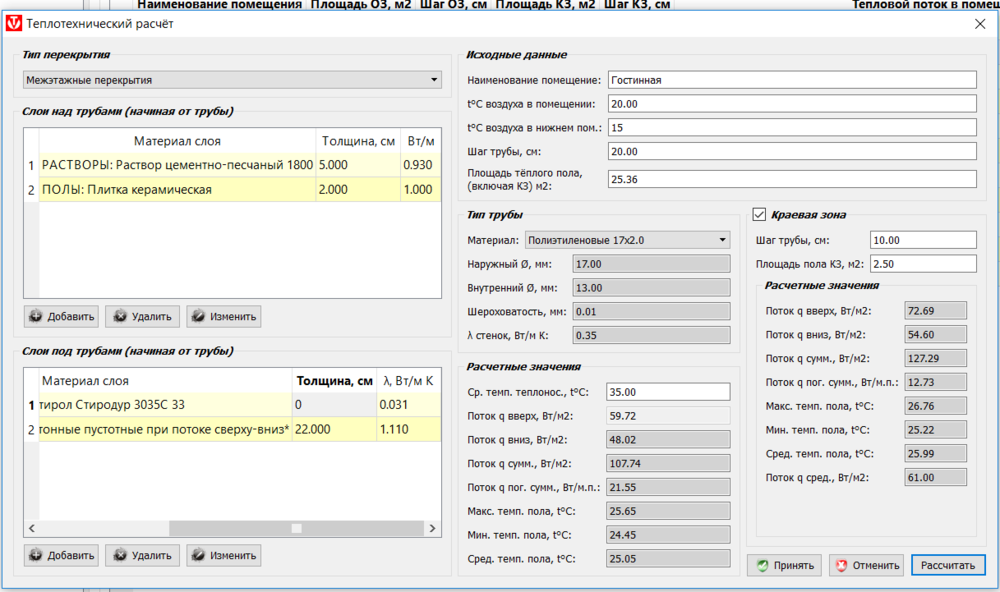Image resolution: width=1000 pixels, height=592 pixels.
Task: Click the scrollbar right arrow in lower table
Action: point(433,528)
